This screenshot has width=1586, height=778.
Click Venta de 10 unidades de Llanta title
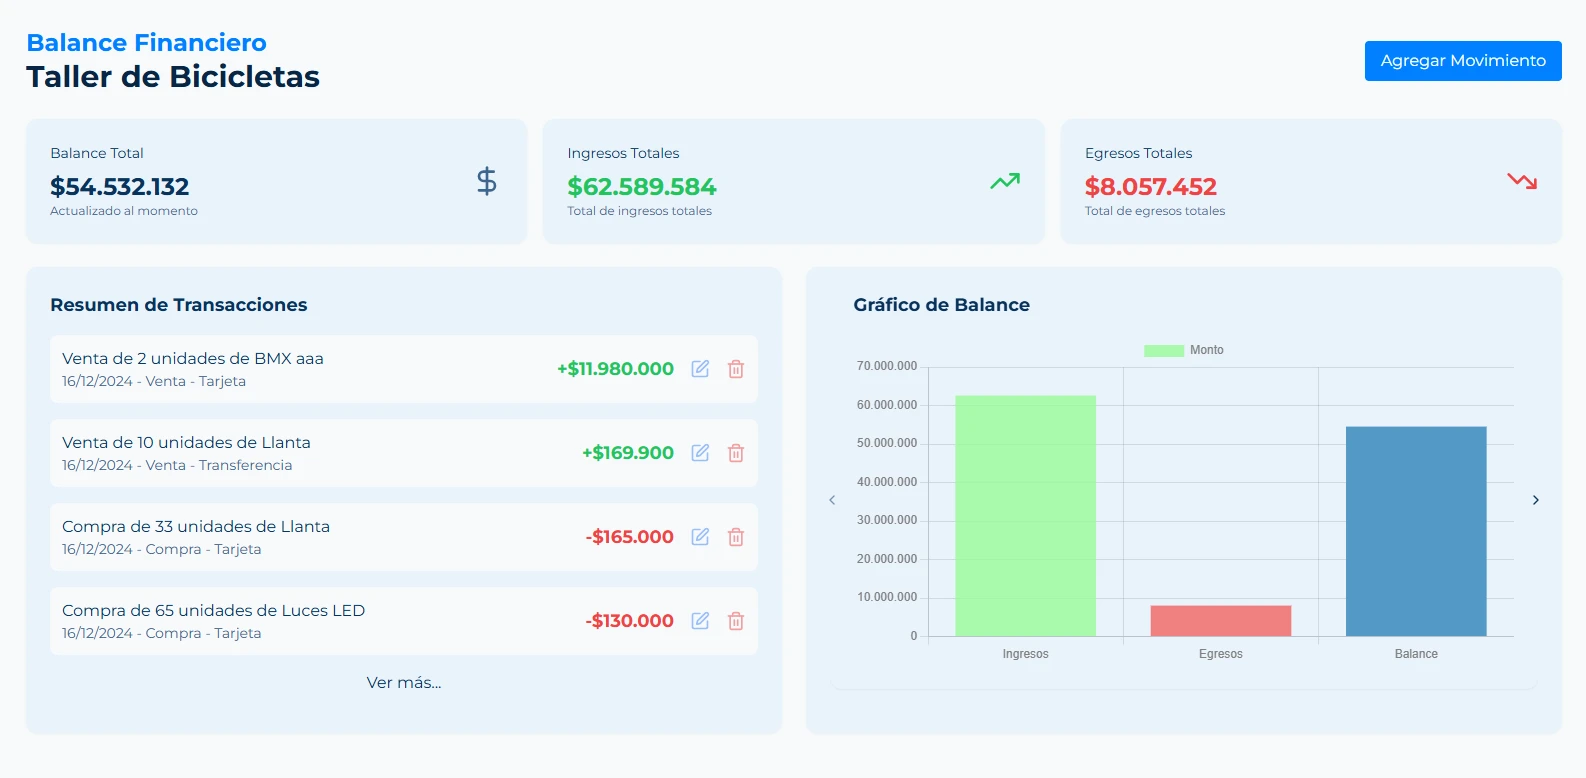[186, 443]
